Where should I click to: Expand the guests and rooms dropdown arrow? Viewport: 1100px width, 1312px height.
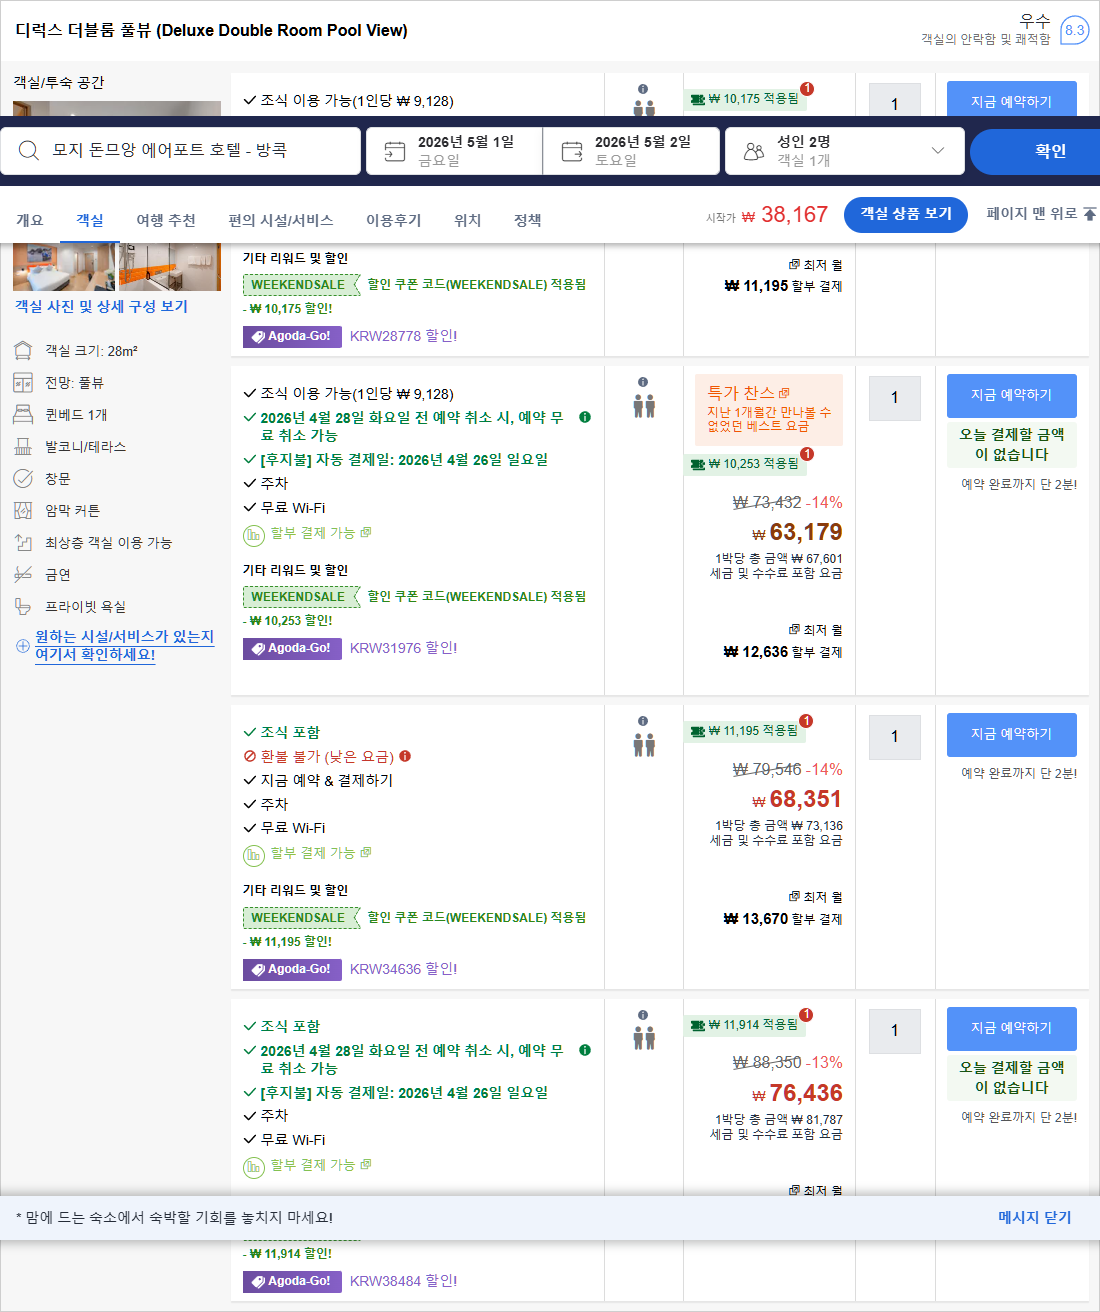(937, 151)
